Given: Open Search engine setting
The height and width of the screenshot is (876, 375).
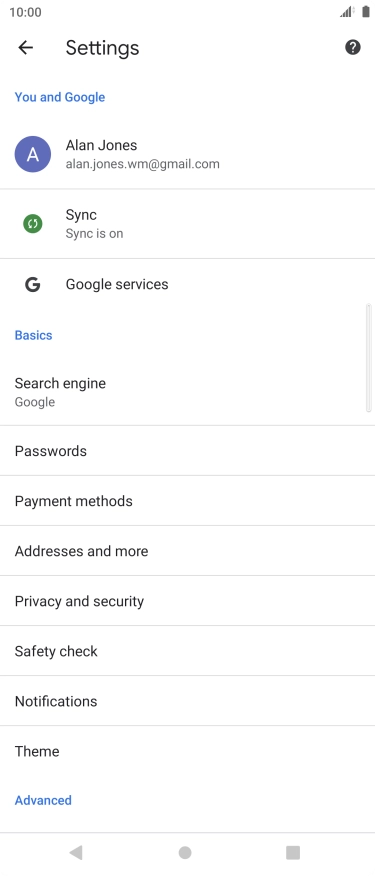Looking at the screenshot, I should (x=187, y=392).
